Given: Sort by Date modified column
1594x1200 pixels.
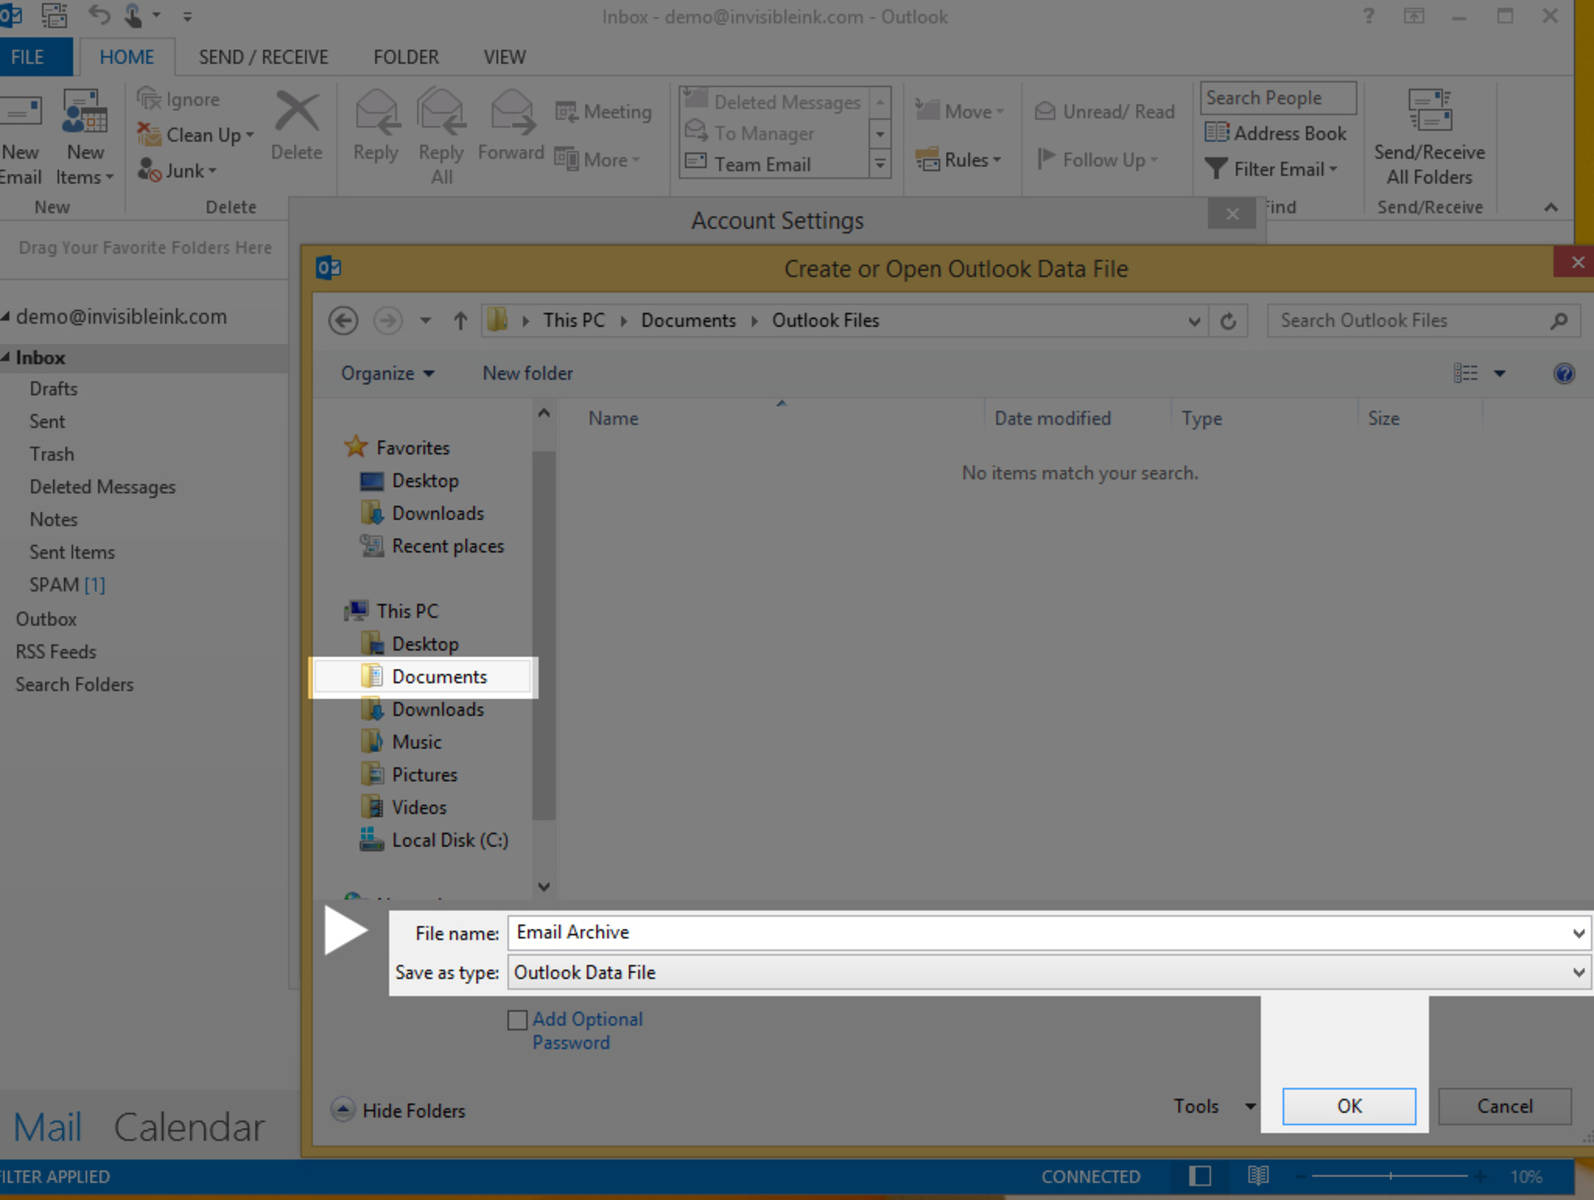Looking at the screenshot, I should 1052,418.
